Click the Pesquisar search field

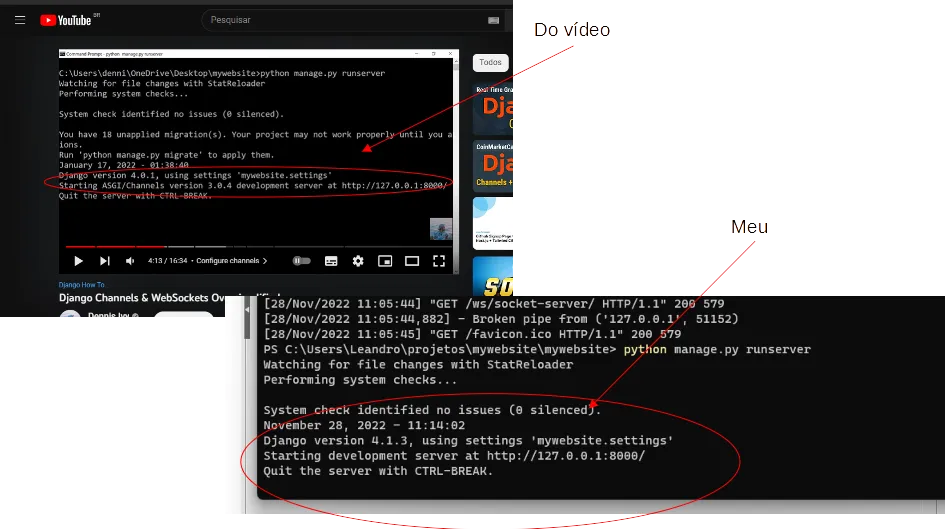(x=340, y=20)
